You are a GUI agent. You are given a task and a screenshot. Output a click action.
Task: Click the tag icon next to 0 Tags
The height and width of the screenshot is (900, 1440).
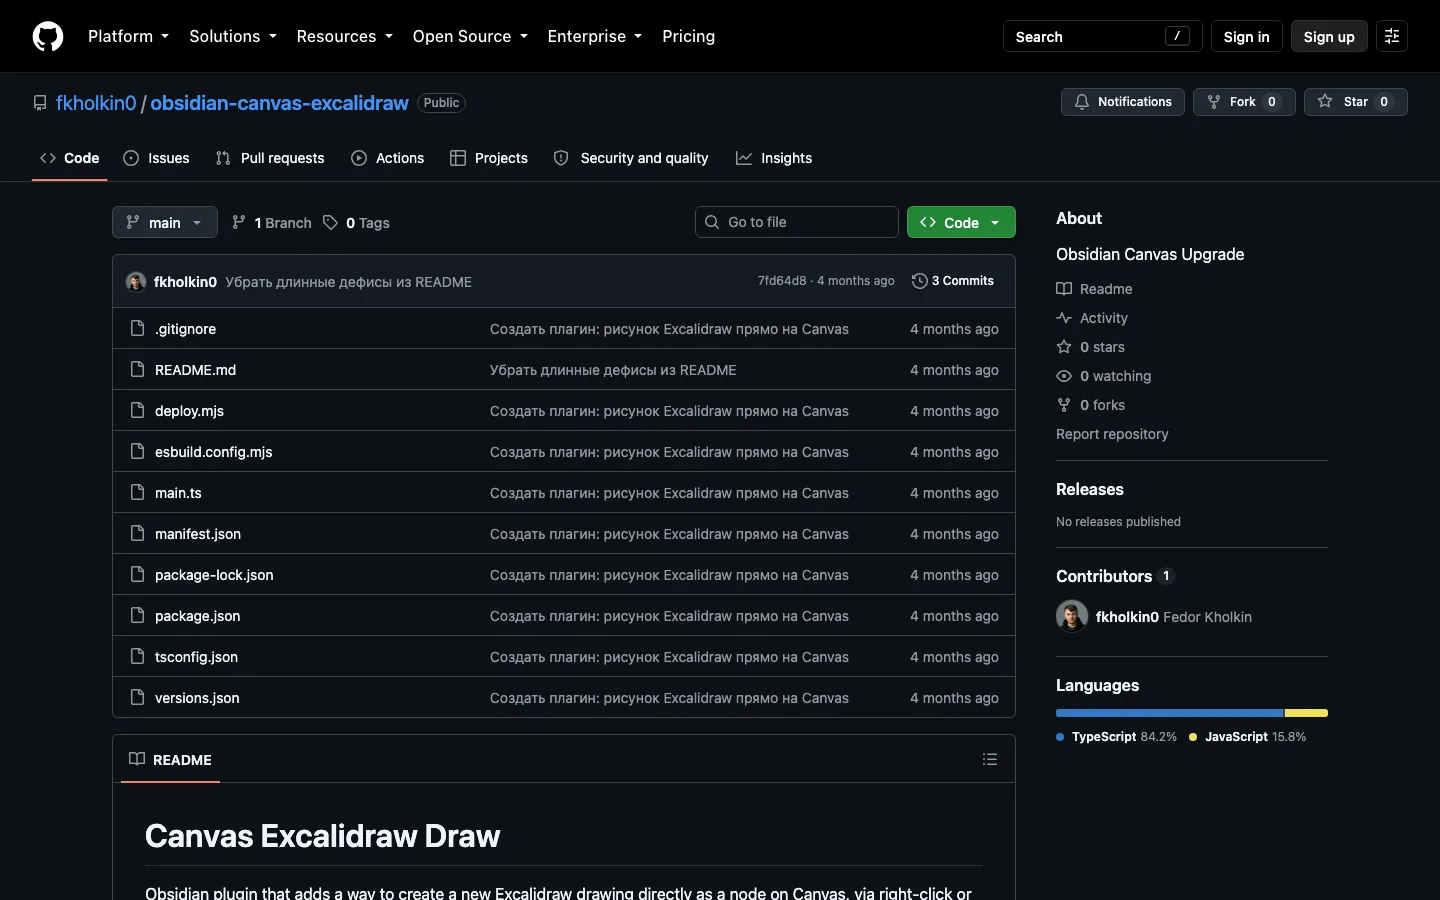(x=330, y=223)
